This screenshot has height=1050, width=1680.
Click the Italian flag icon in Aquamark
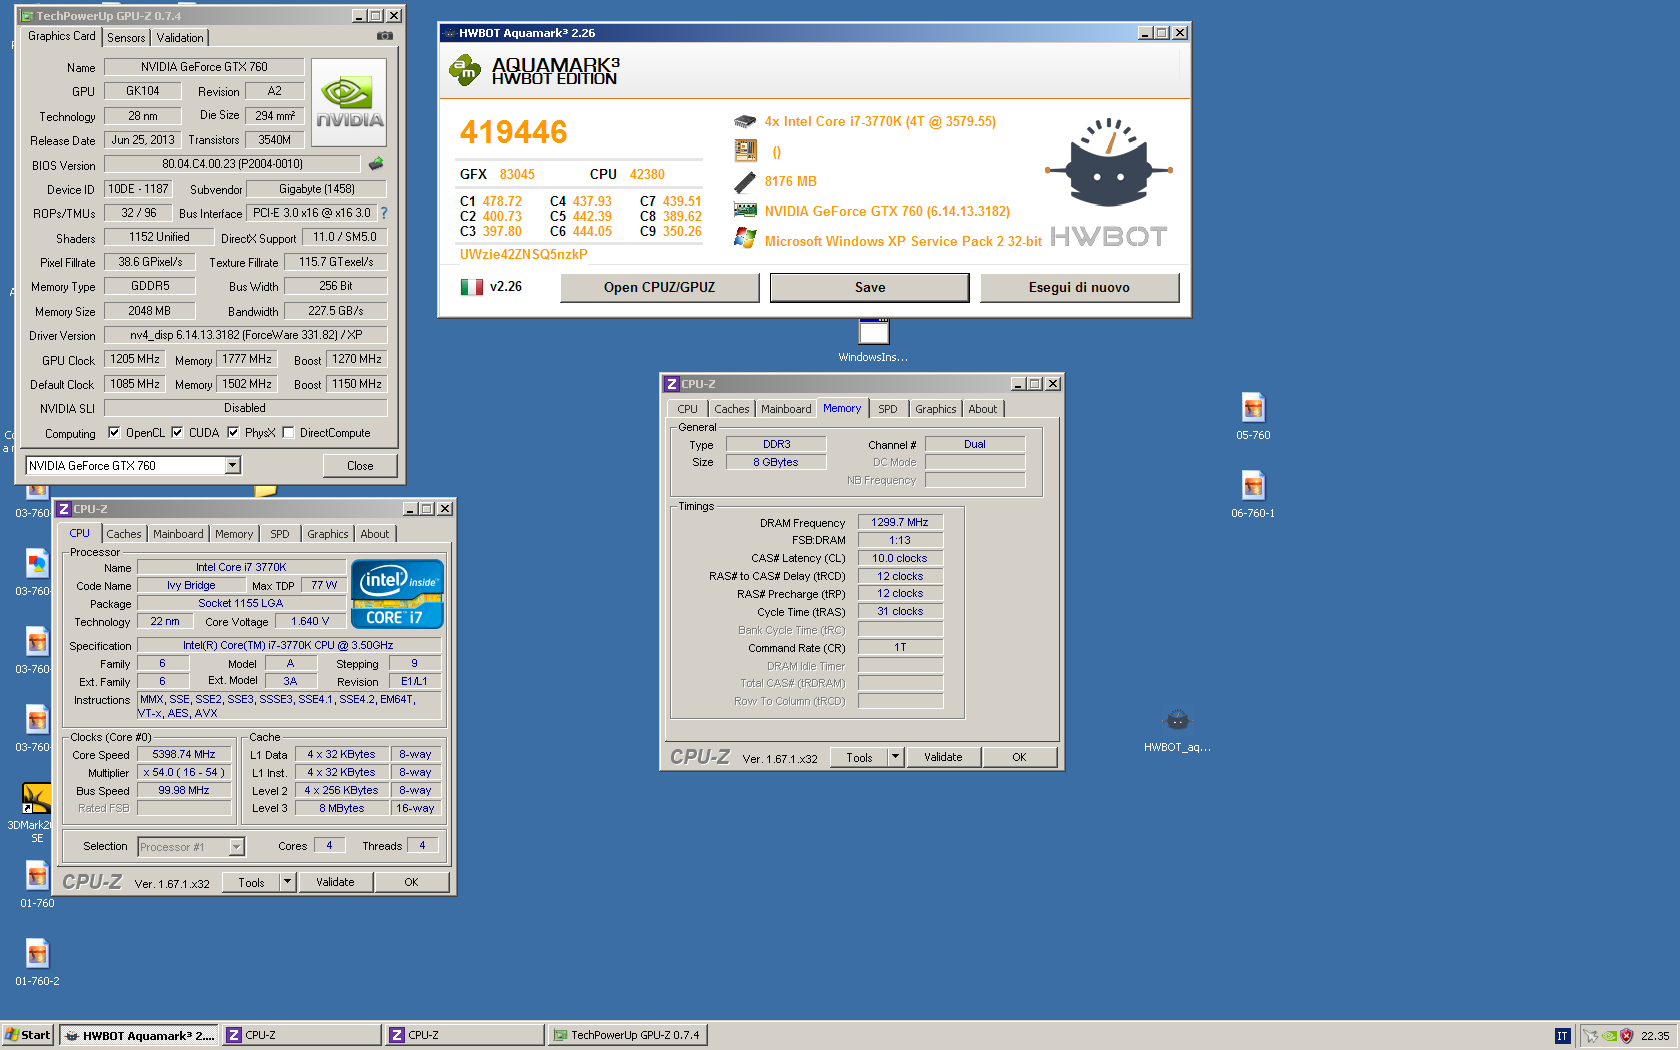pos(471,287)
